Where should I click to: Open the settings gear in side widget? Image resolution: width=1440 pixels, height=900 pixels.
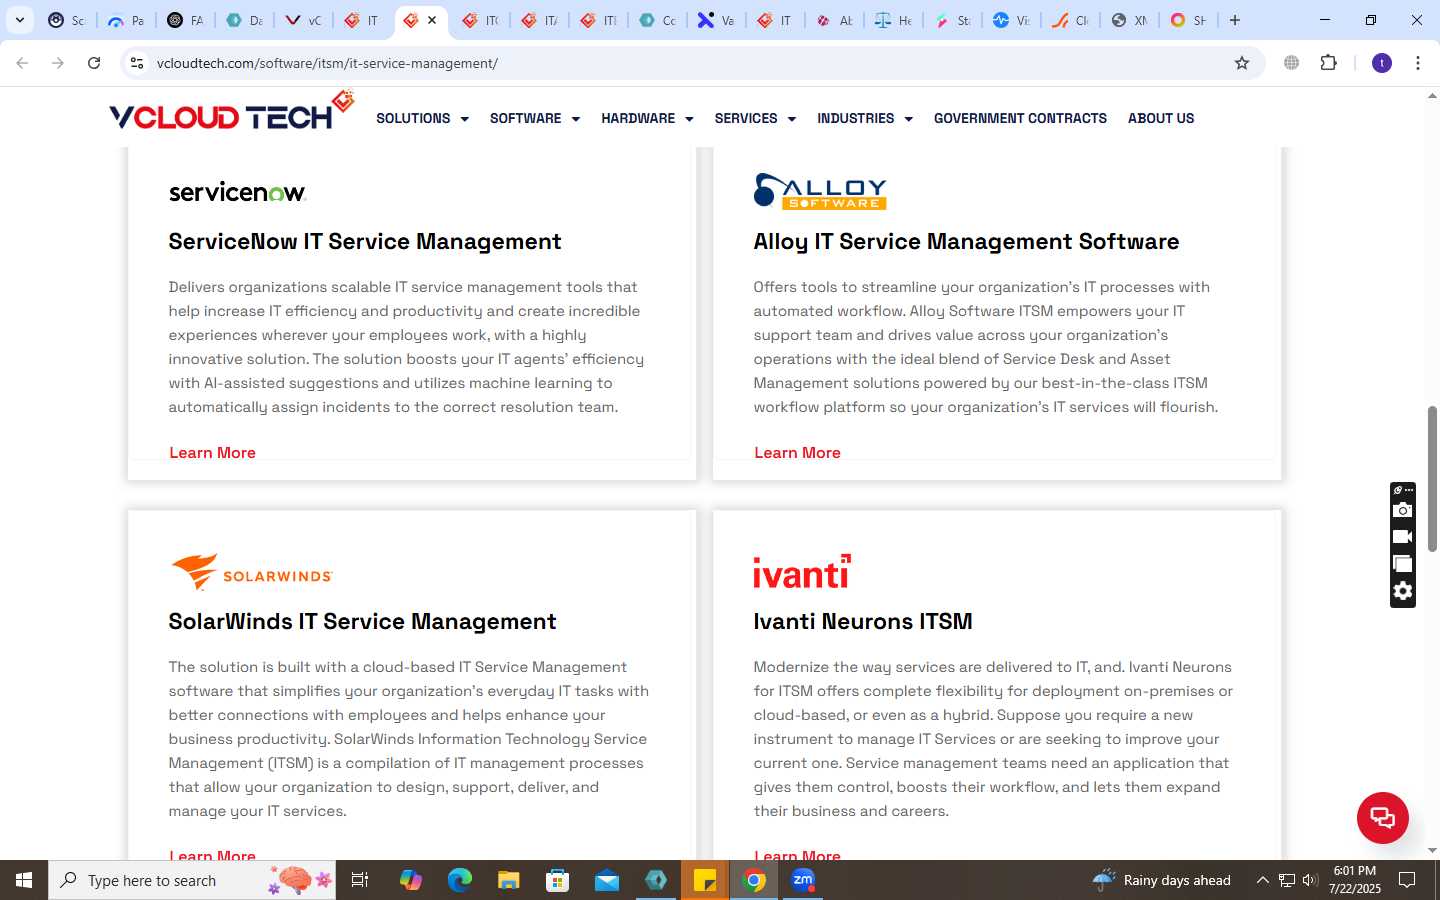pyautogui.click(x=1403, y=591)
